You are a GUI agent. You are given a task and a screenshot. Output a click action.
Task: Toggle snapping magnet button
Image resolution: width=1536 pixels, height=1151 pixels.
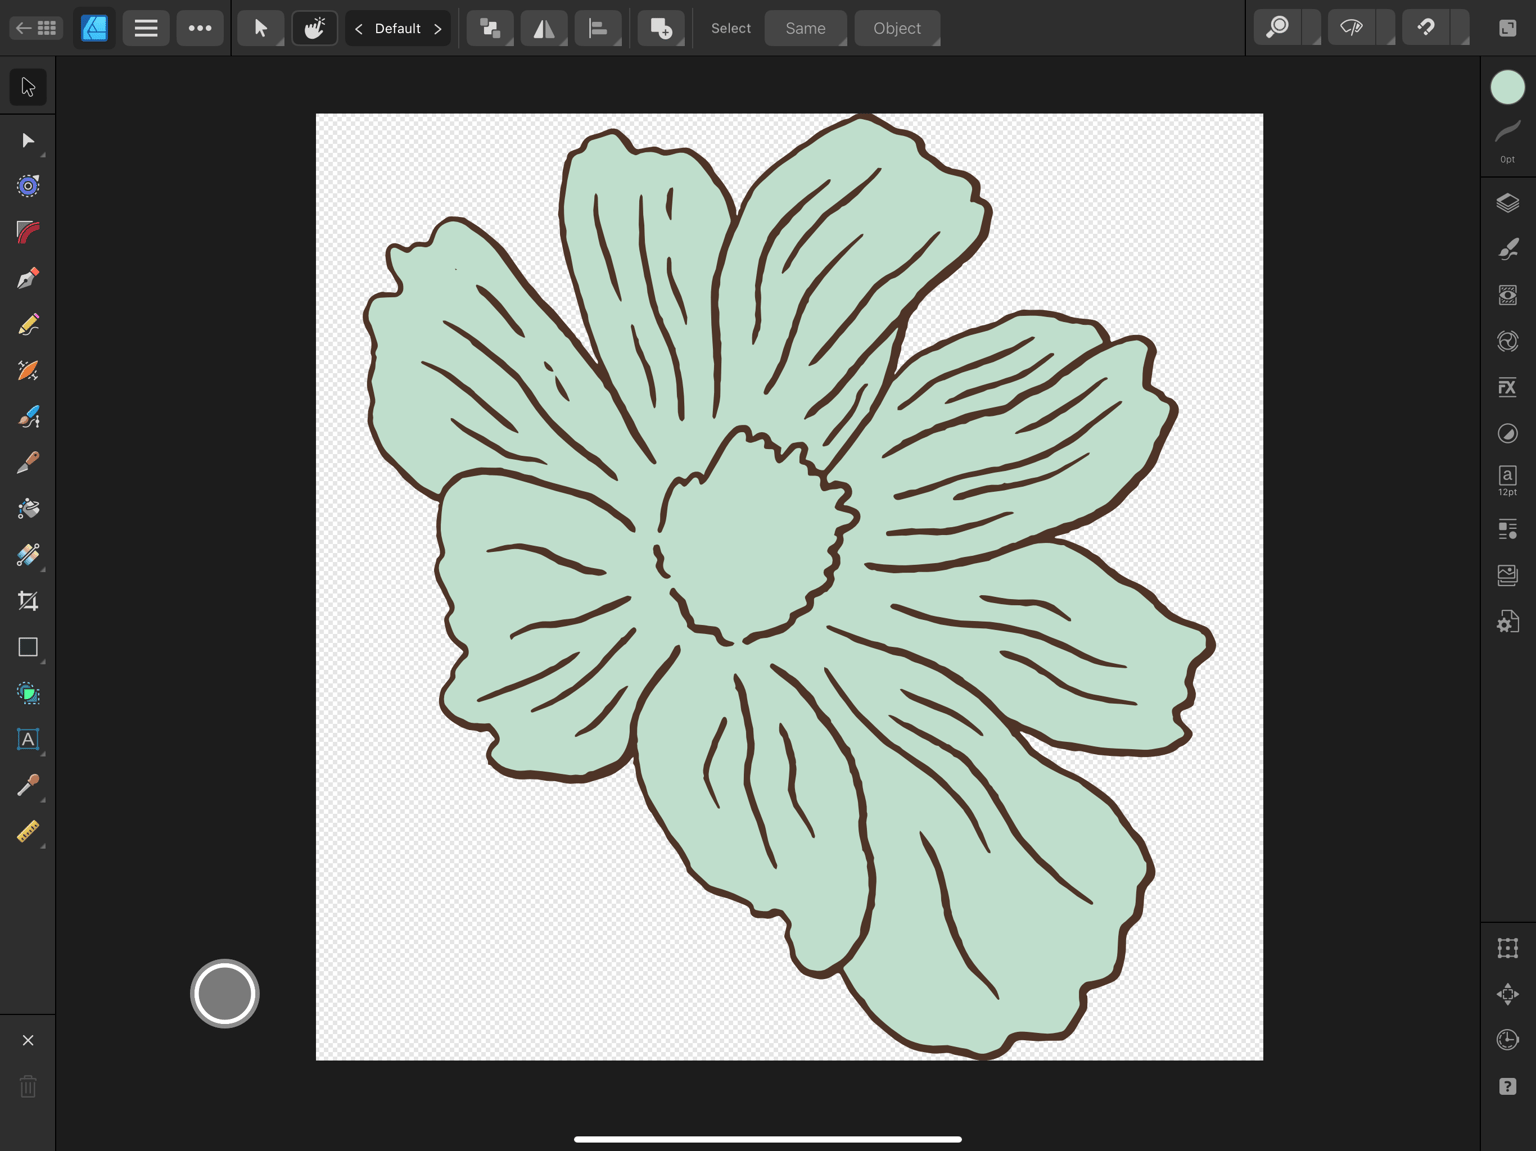[x=1426, y=28]
